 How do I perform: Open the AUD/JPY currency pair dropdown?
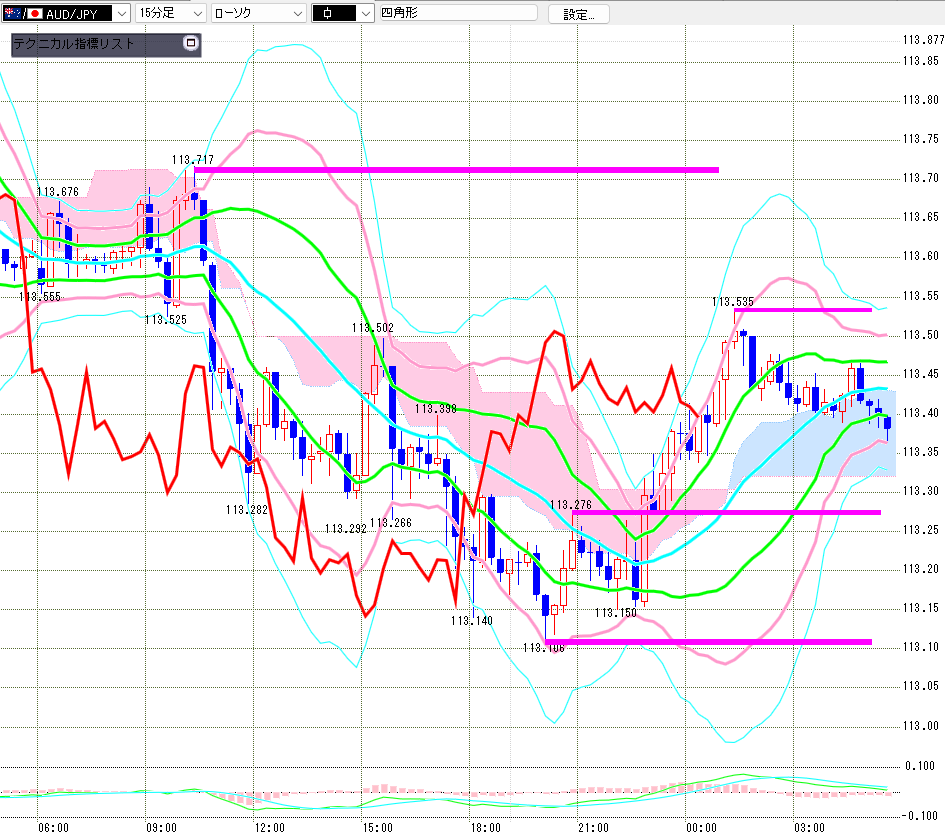point(65,13)
